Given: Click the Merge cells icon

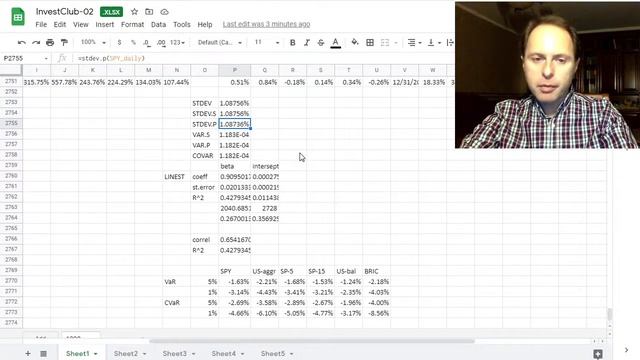Looking at the screenshot, I should pyautogui.click(x=385, y=42).
